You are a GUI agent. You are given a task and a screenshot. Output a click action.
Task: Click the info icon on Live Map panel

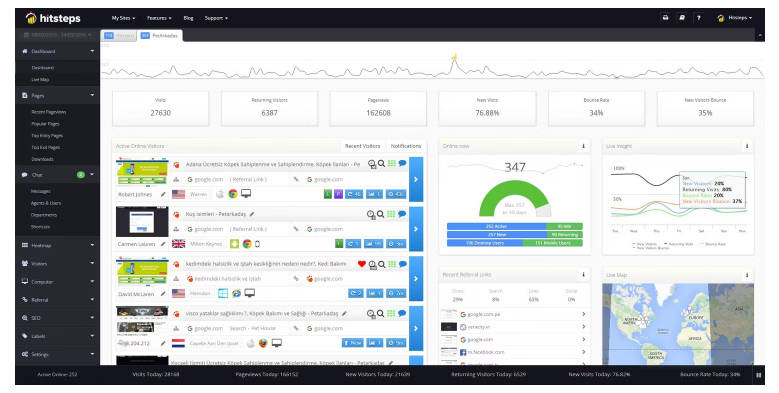747,275
